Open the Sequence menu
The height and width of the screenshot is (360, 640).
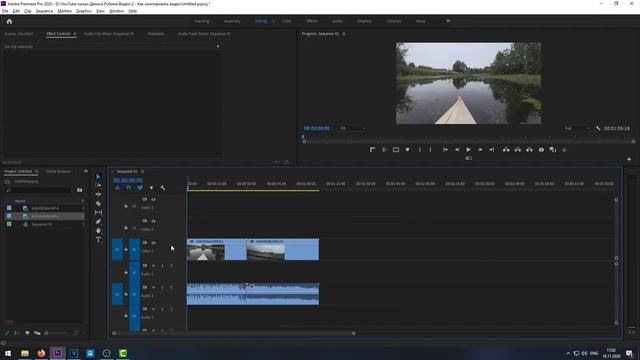pos(44,11)
